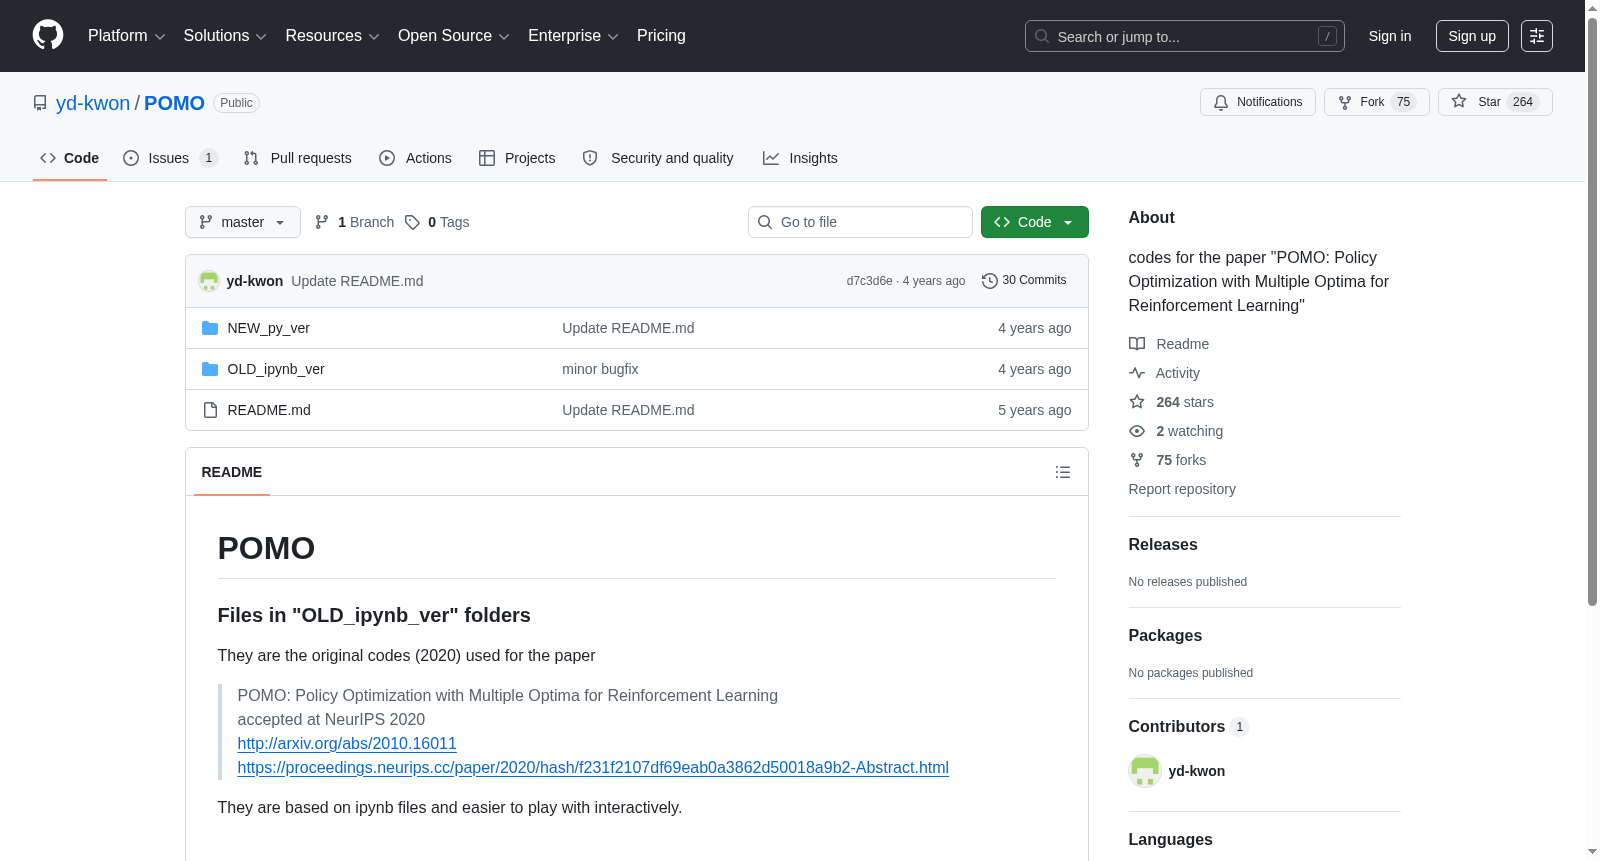Viewport: 1600px width, 861px height.
Task: Open the Releases section heading link
Action: click(1163, 545)
